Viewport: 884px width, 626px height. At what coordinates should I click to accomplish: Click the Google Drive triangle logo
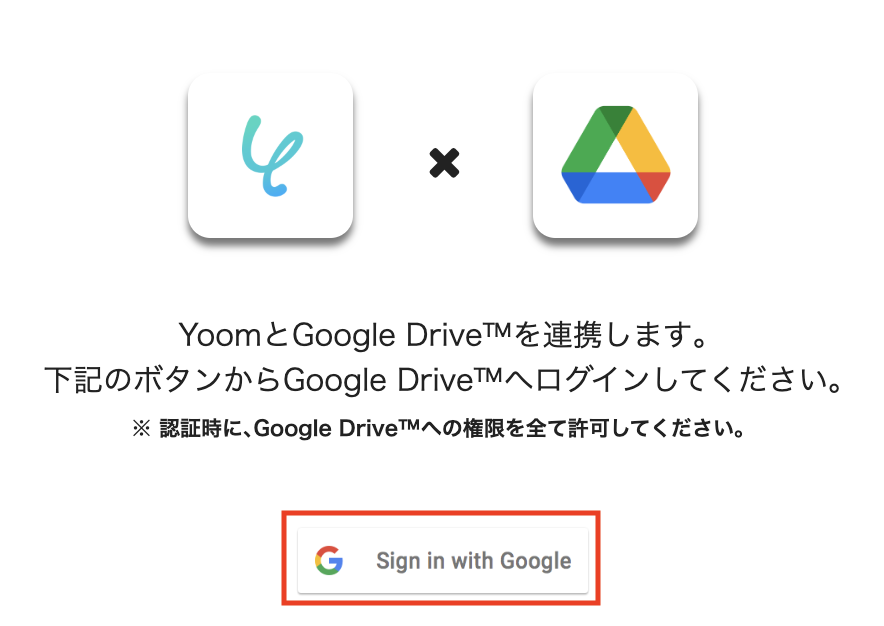click(x=616, y=155)
